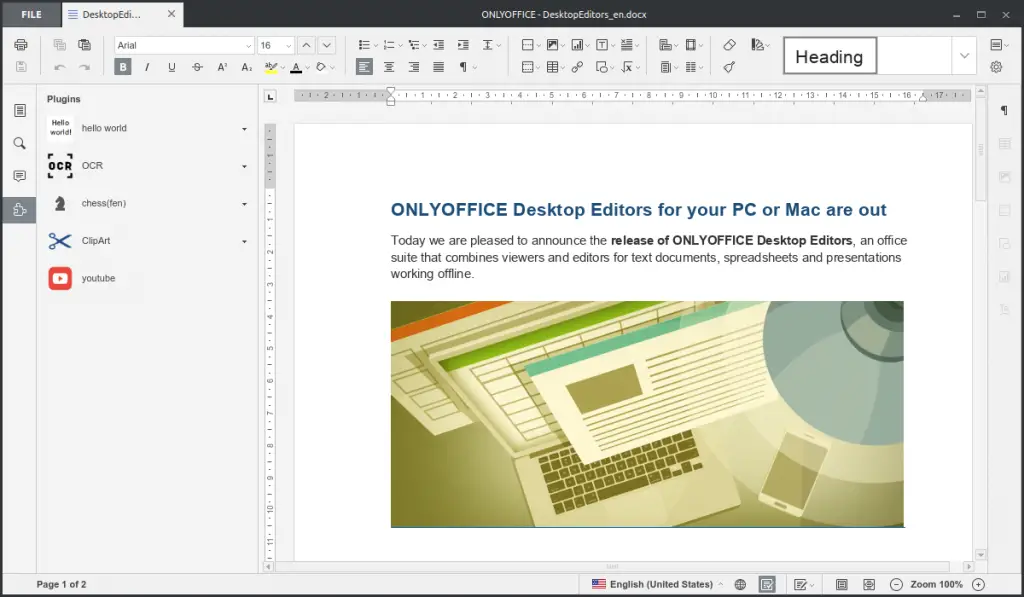The height and width of the screenshot is (597, 1024).
Task: Insert a chart into the document
Action: coord(578,45)
